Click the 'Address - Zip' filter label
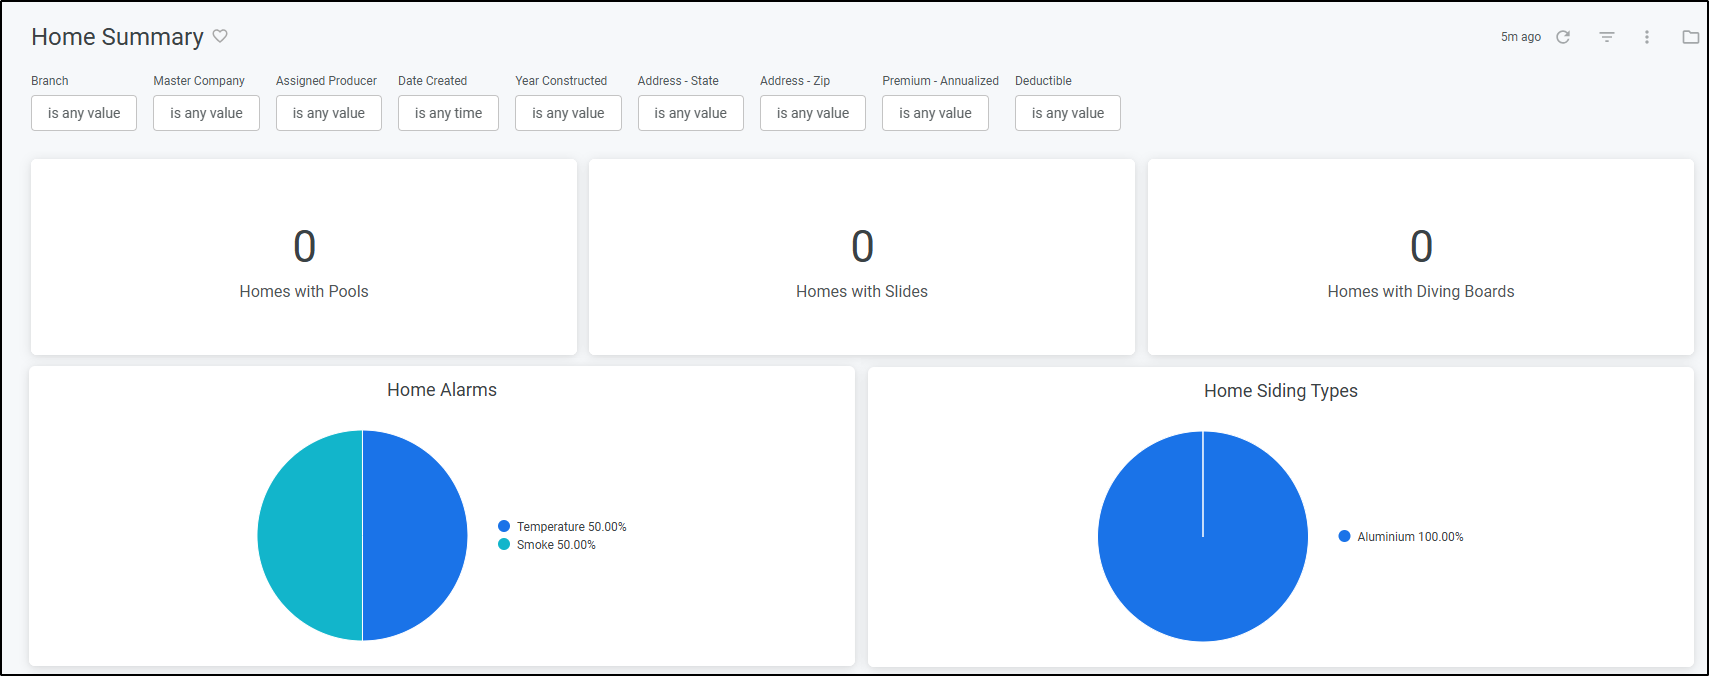 [x=795, y=81]
